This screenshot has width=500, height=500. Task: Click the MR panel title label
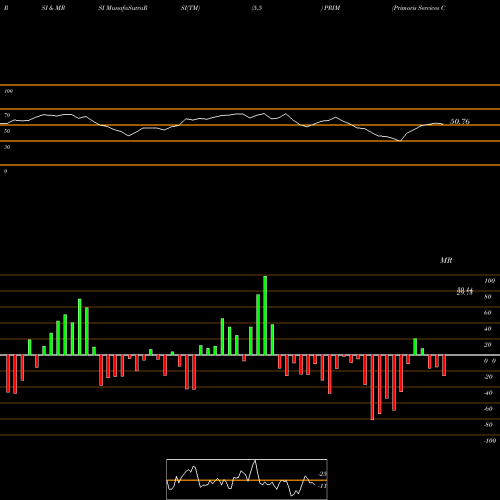[x=446, y=260]
